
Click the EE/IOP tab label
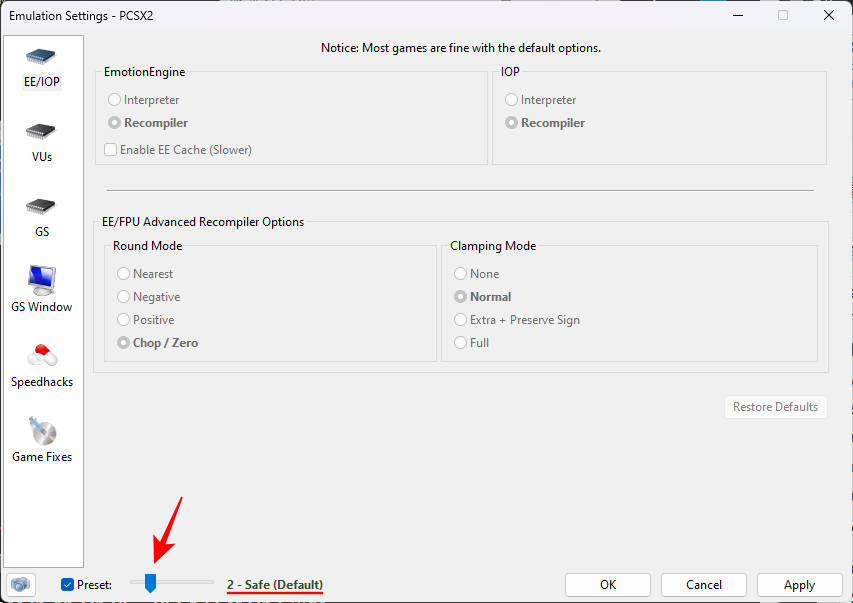pyautogui.click(x=42, y=82)
